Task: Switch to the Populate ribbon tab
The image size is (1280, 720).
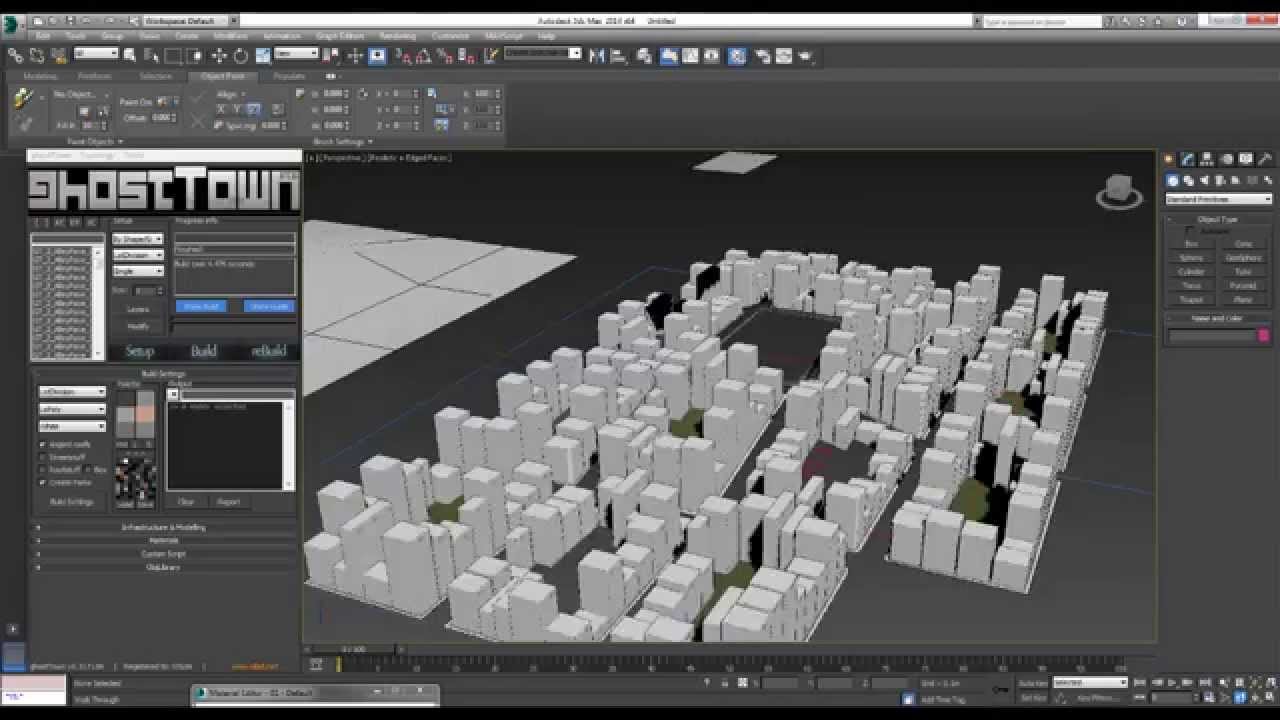Action: [289, 76]
